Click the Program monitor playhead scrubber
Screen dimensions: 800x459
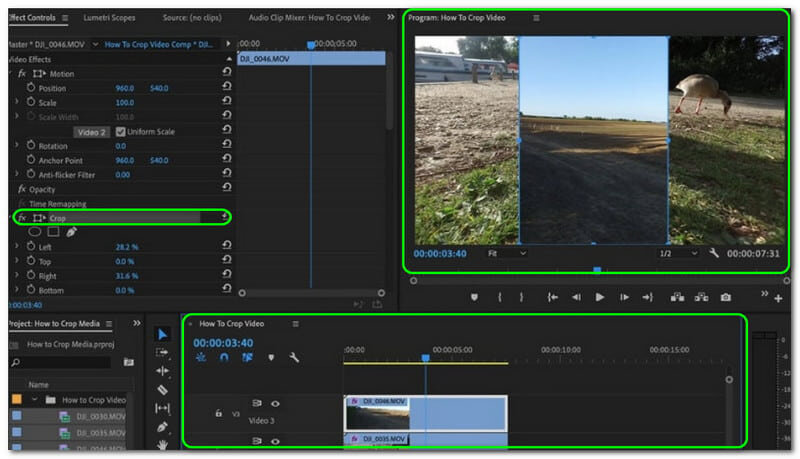tap(597, 269)
